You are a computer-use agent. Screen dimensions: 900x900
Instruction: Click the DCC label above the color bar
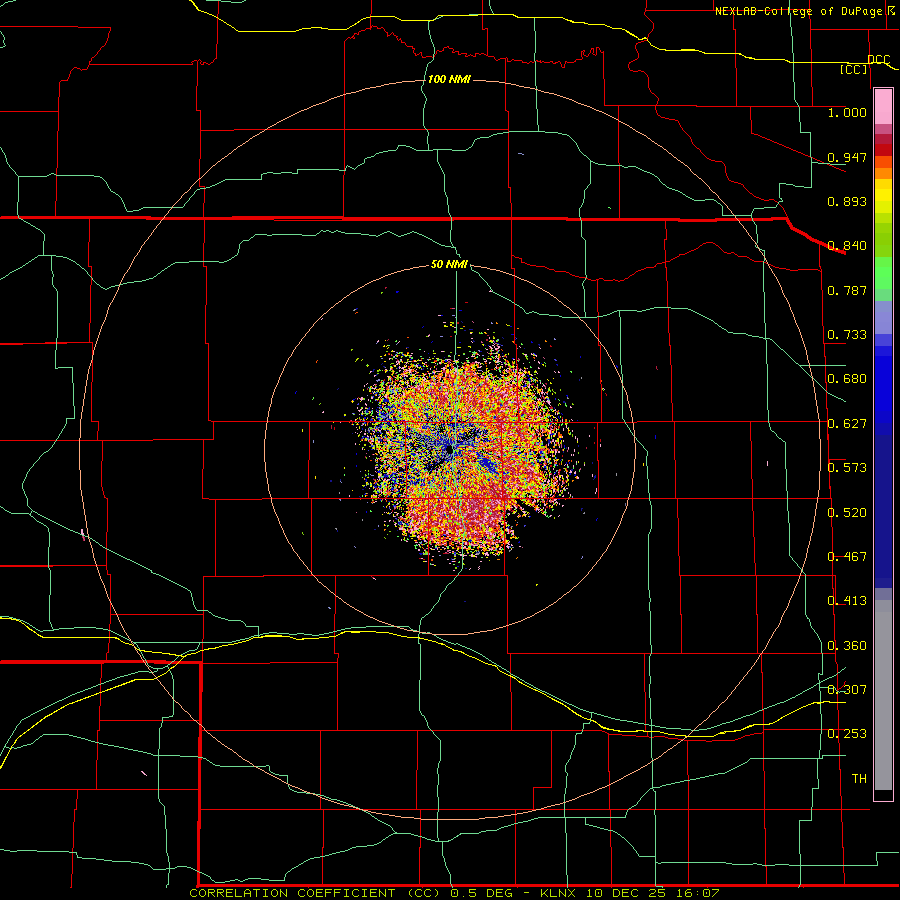(879, 60)
